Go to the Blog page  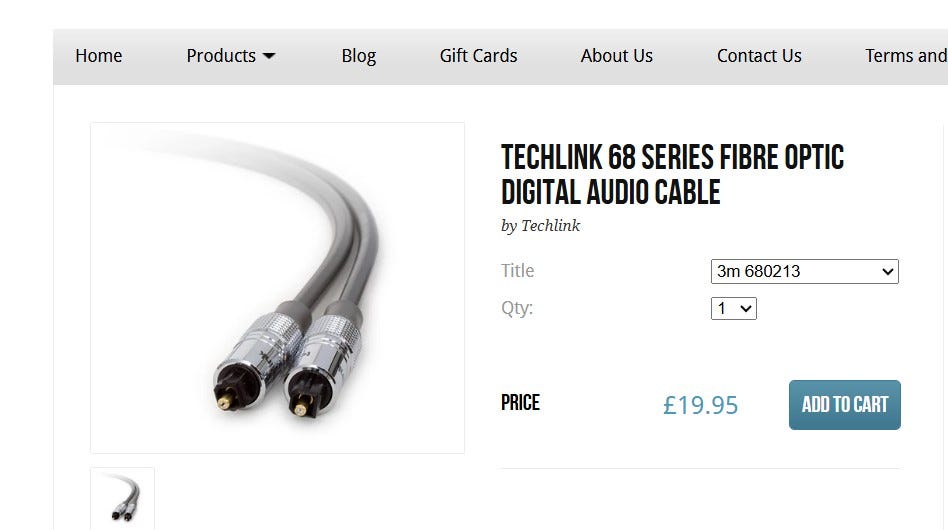[359, 56]
